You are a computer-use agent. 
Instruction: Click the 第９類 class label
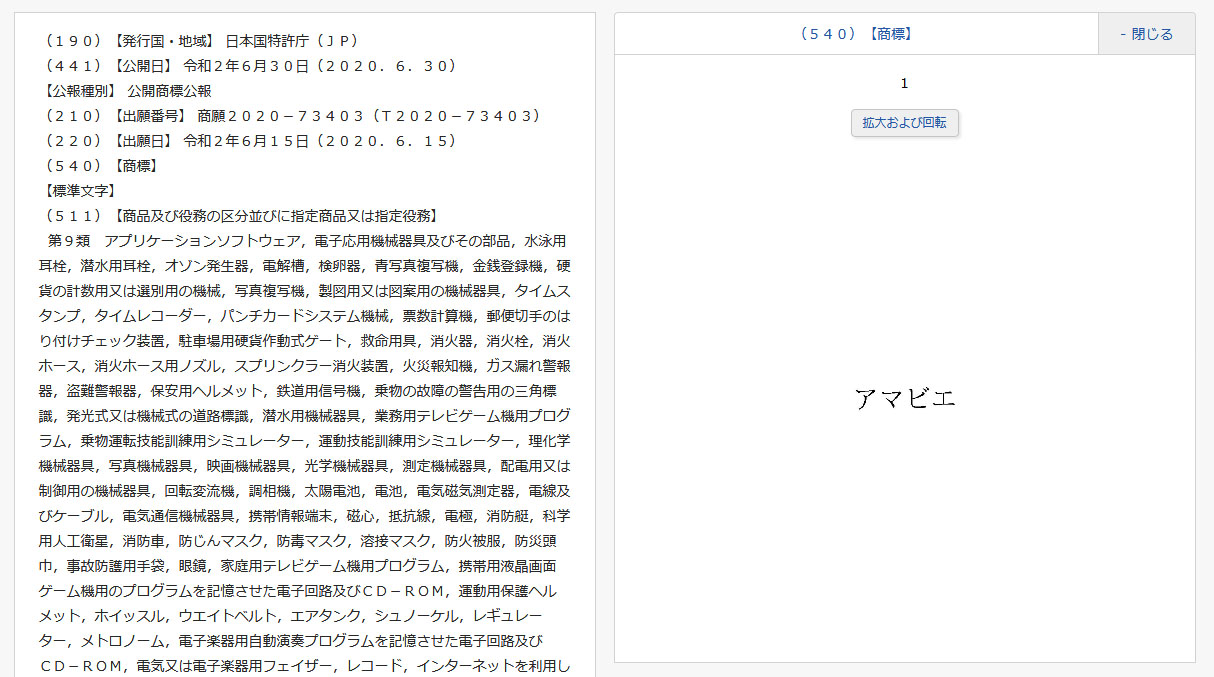coord(69,241)
